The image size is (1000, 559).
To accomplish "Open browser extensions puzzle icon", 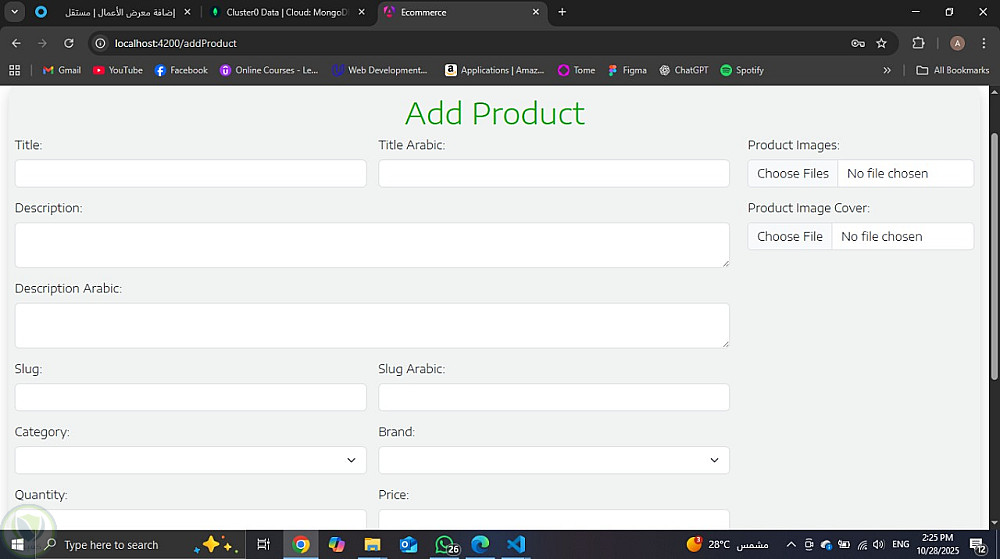I will (x=918, y=43).
